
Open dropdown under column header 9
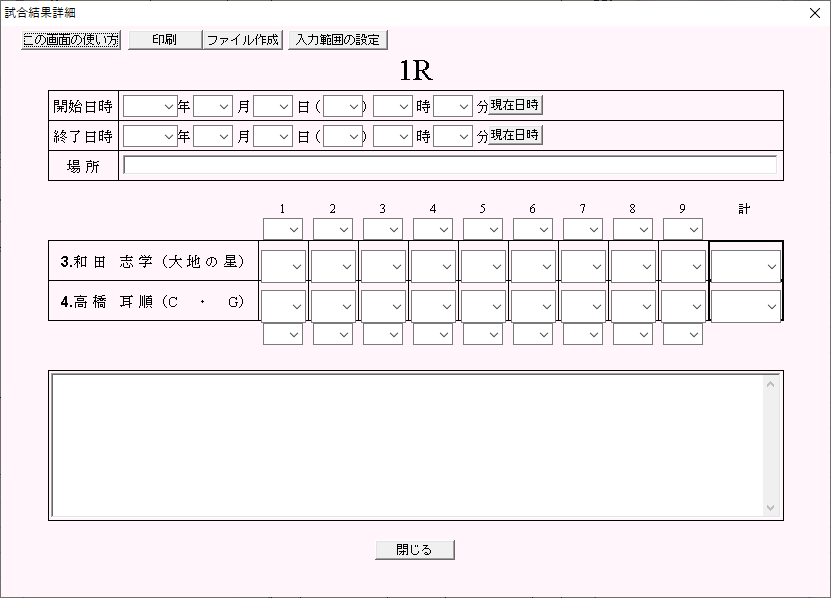point(683,229)
